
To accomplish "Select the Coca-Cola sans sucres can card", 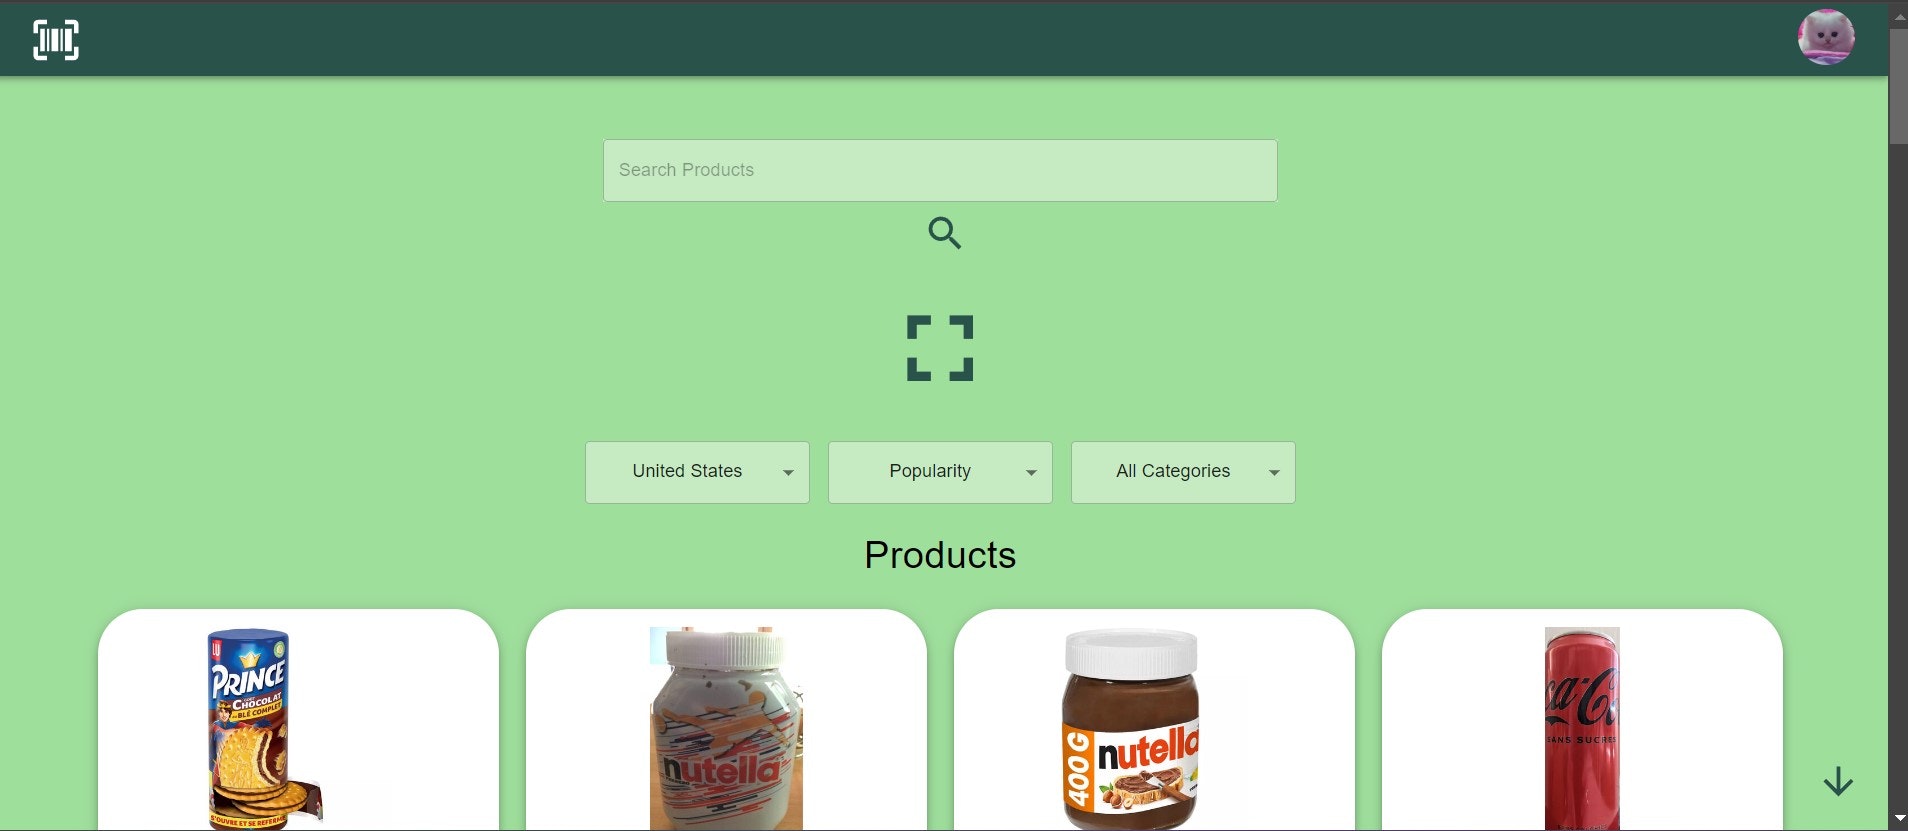I will 1582,720.
